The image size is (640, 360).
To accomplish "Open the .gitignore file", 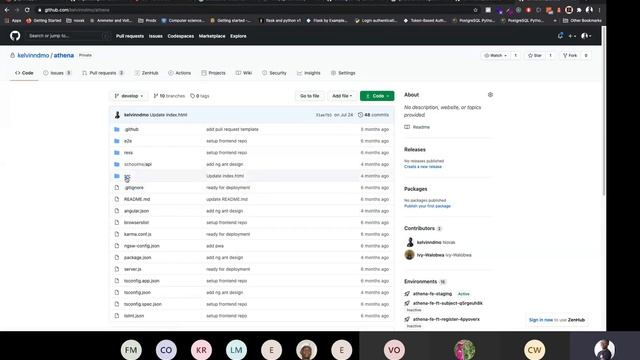I will click(x=134, y=187).
